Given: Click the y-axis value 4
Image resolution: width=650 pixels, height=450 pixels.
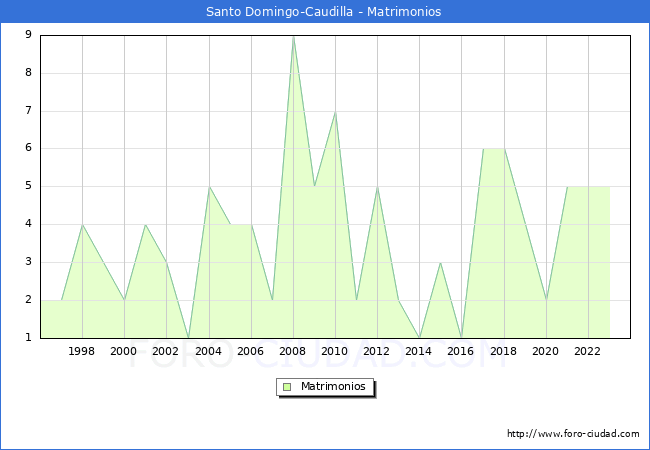Looking at the screenshot, I should pyautogui.click(x=28, y=224).
